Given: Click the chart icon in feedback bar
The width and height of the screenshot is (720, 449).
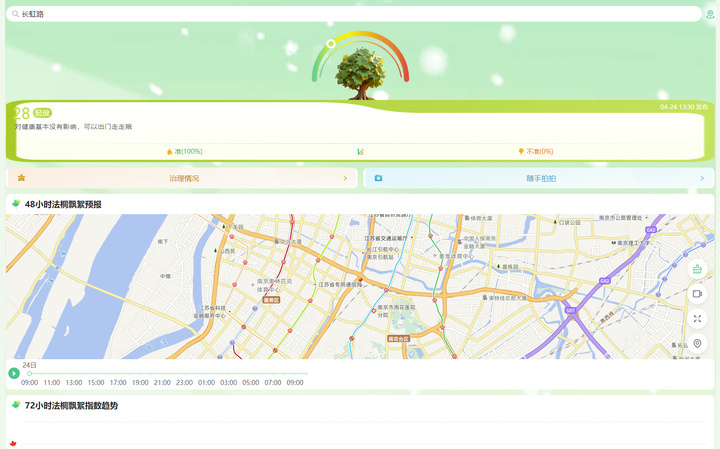Looking at the screenshot, I should tap(360, 152).
